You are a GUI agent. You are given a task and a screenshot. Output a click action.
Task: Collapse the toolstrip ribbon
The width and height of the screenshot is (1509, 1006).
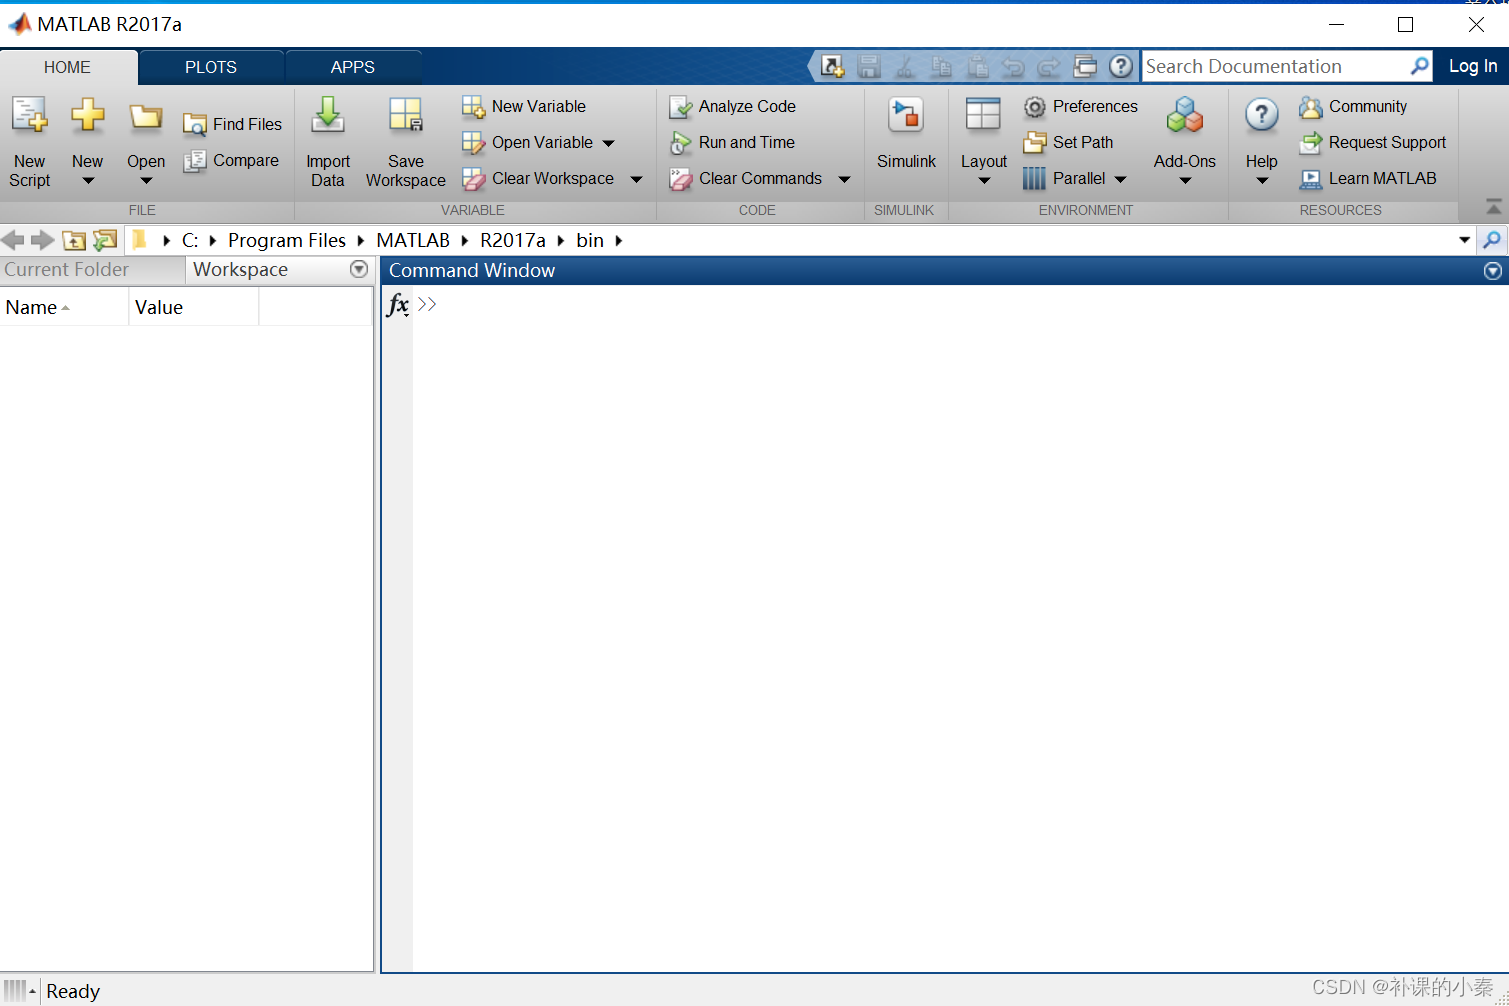click(1493, 206)
